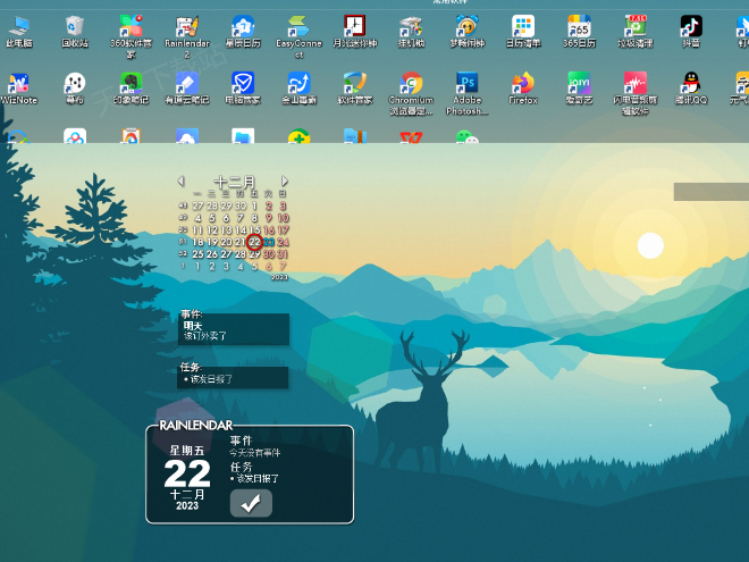Open the WizNote shortcut
Viewport: 749px width, 562px height.
click(19, 88)
